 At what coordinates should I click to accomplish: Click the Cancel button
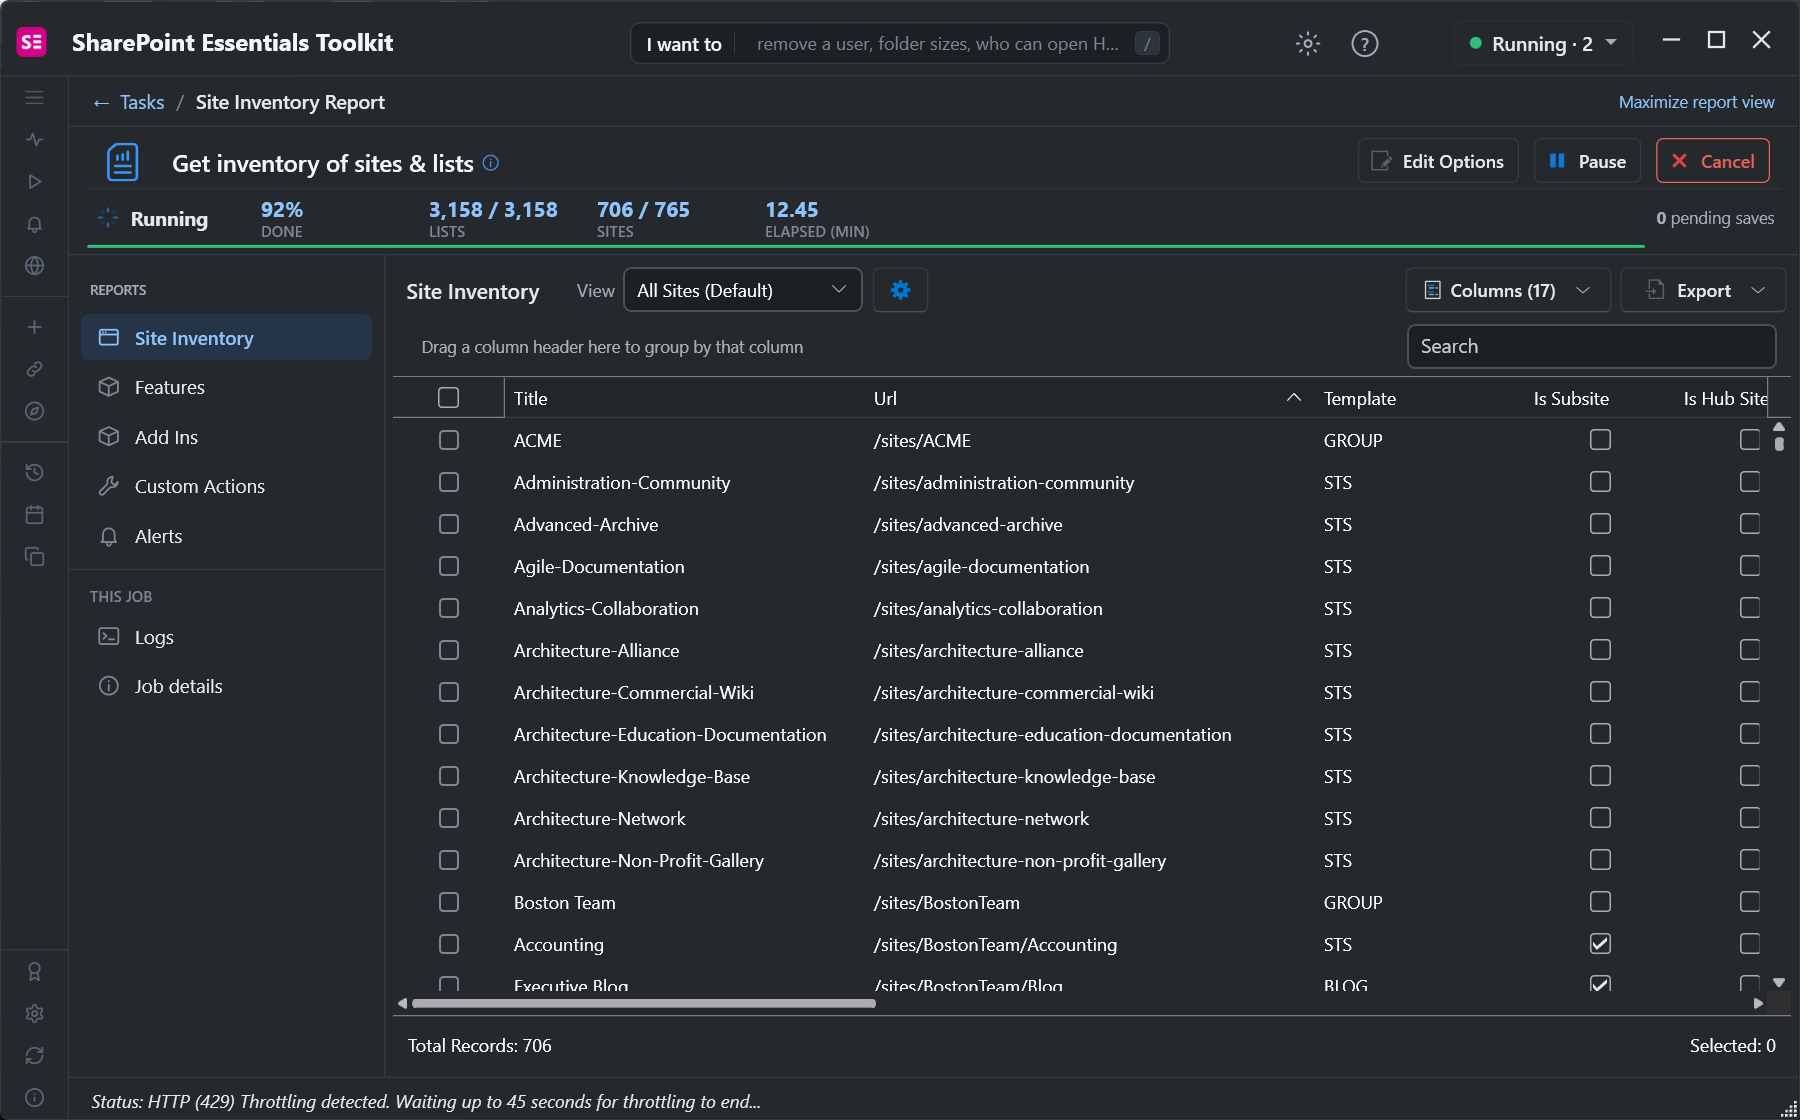click(x=1712, y=161)
